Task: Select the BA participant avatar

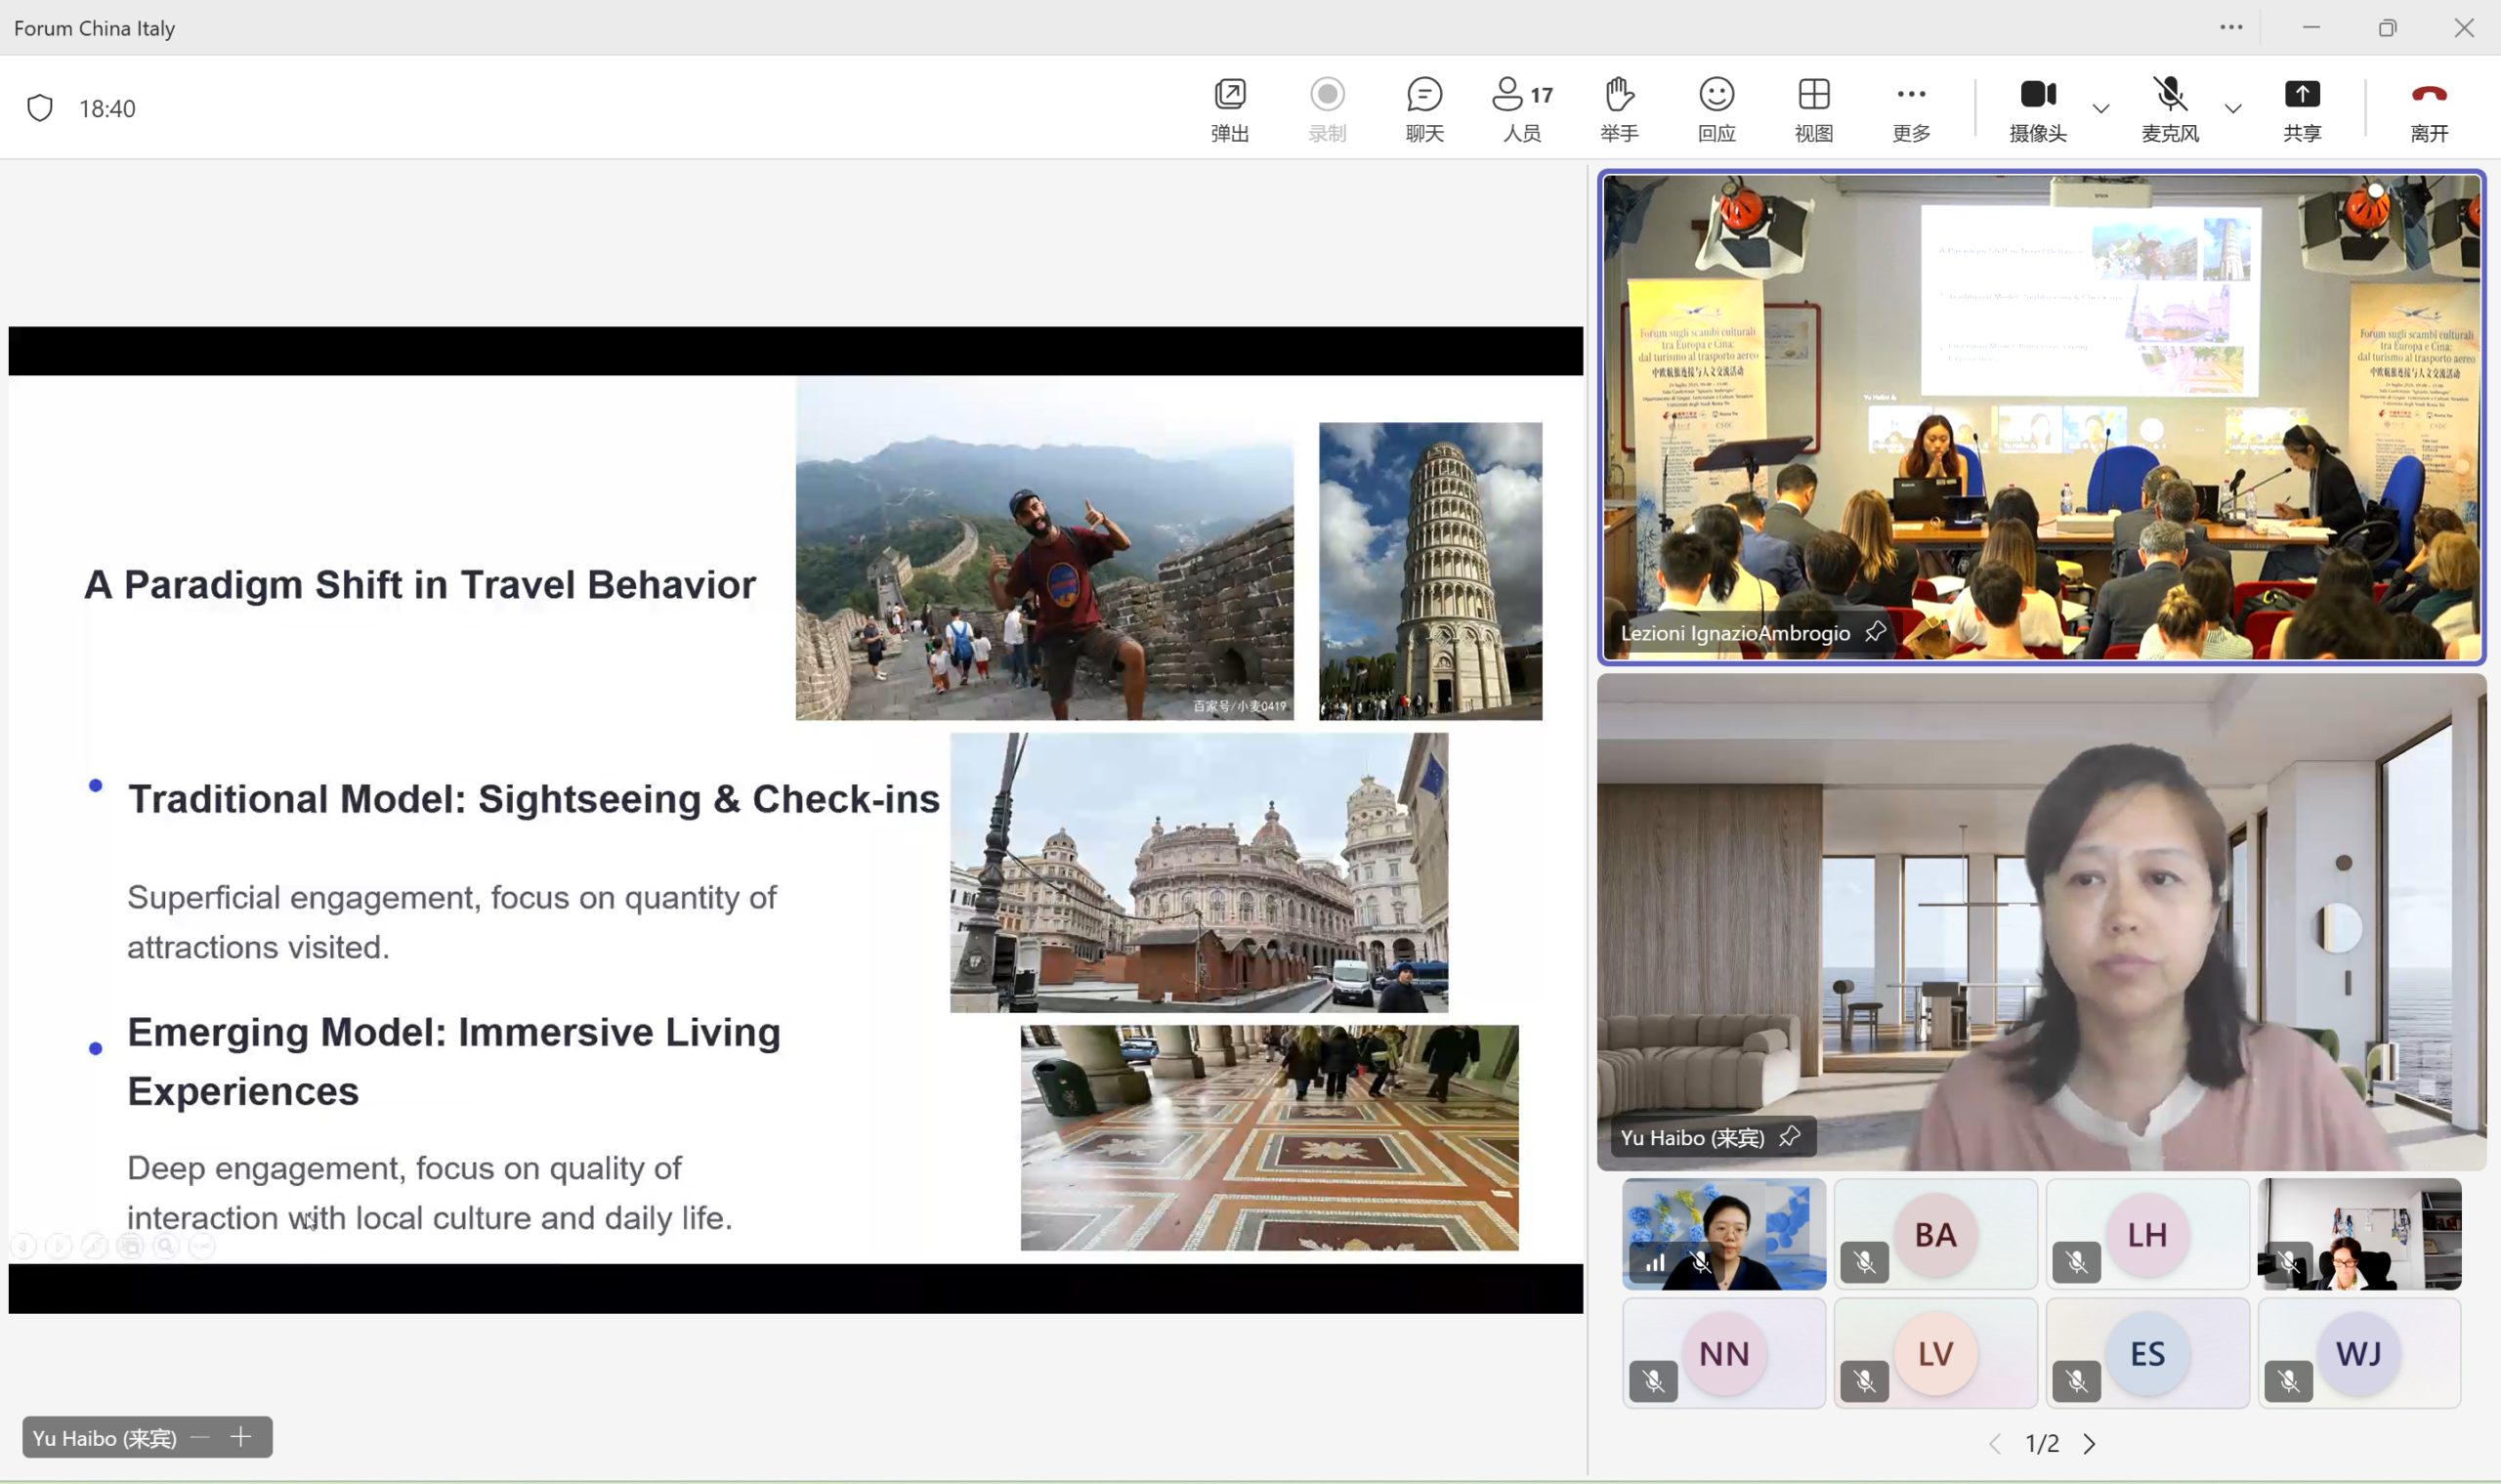Action: (x=1935, y=1234)
